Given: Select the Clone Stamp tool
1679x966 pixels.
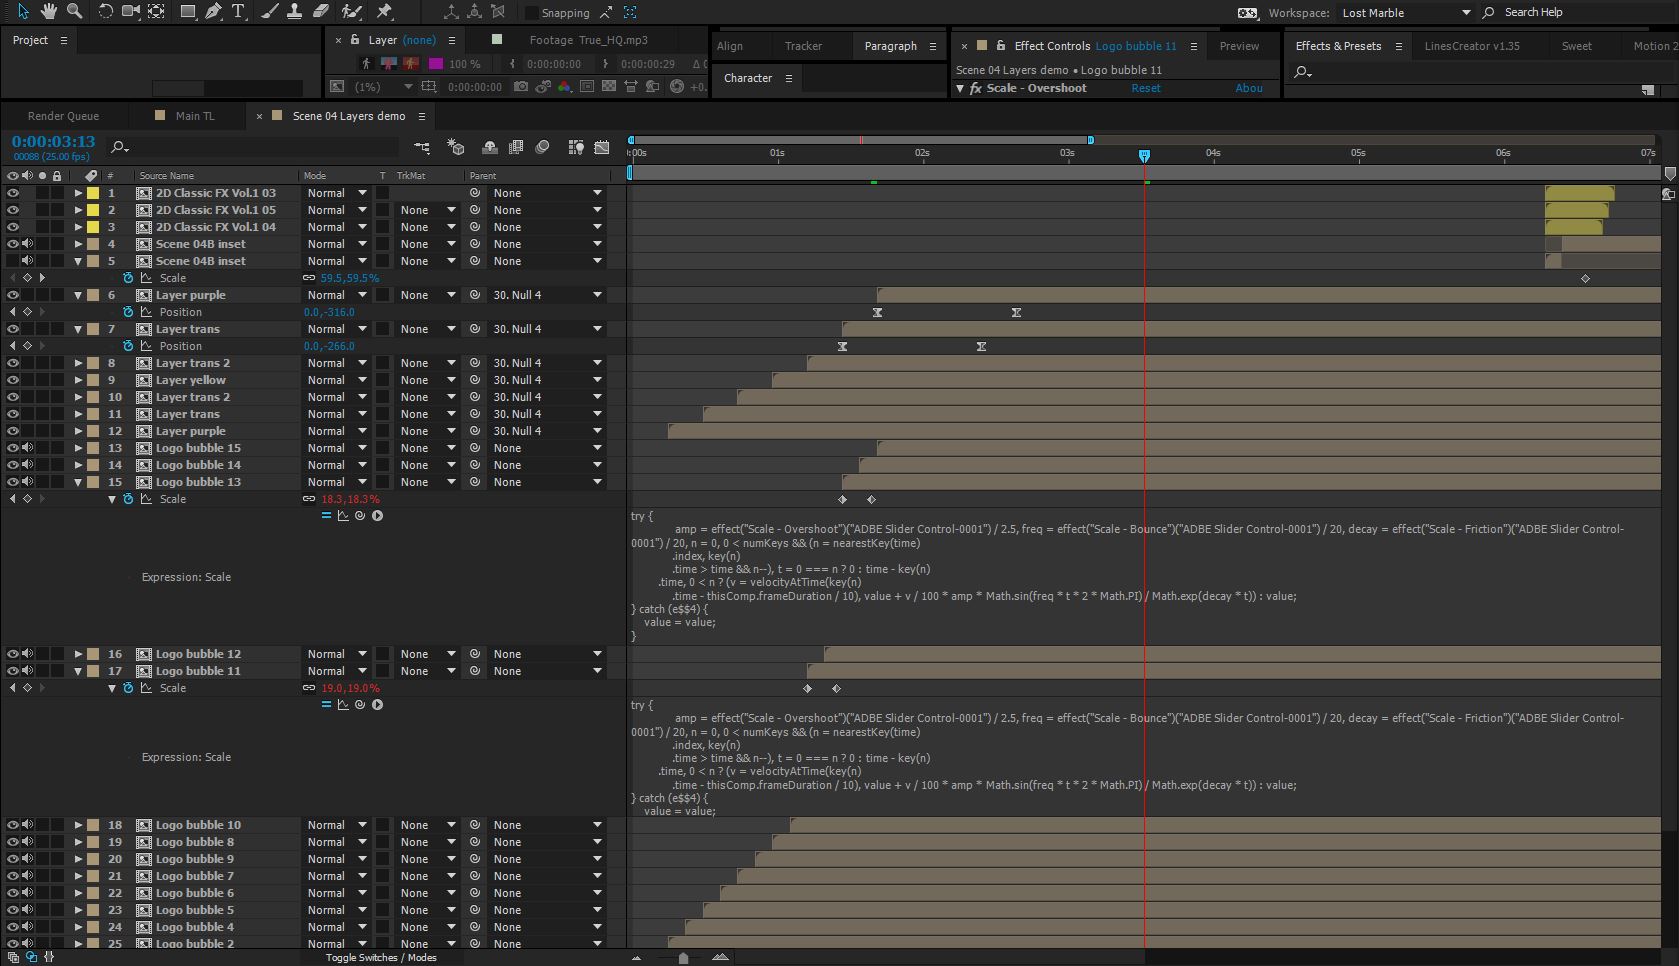Looking at the screenshot, I should point(294,12).
